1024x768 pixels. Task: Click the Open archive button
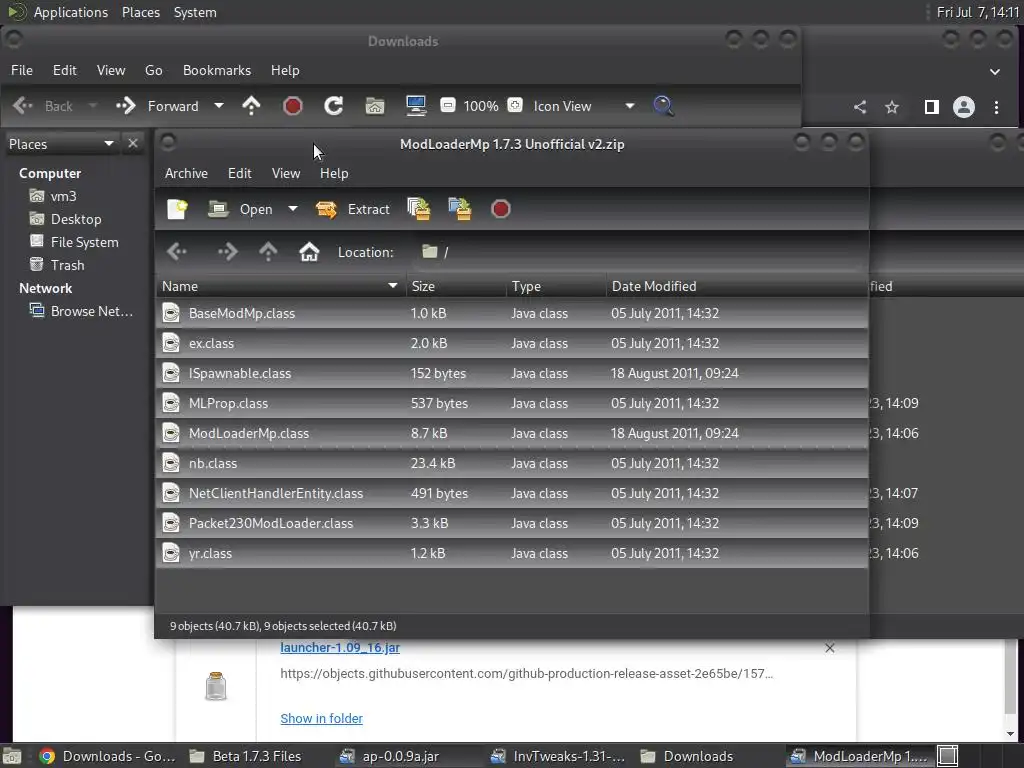pos(240,209)
